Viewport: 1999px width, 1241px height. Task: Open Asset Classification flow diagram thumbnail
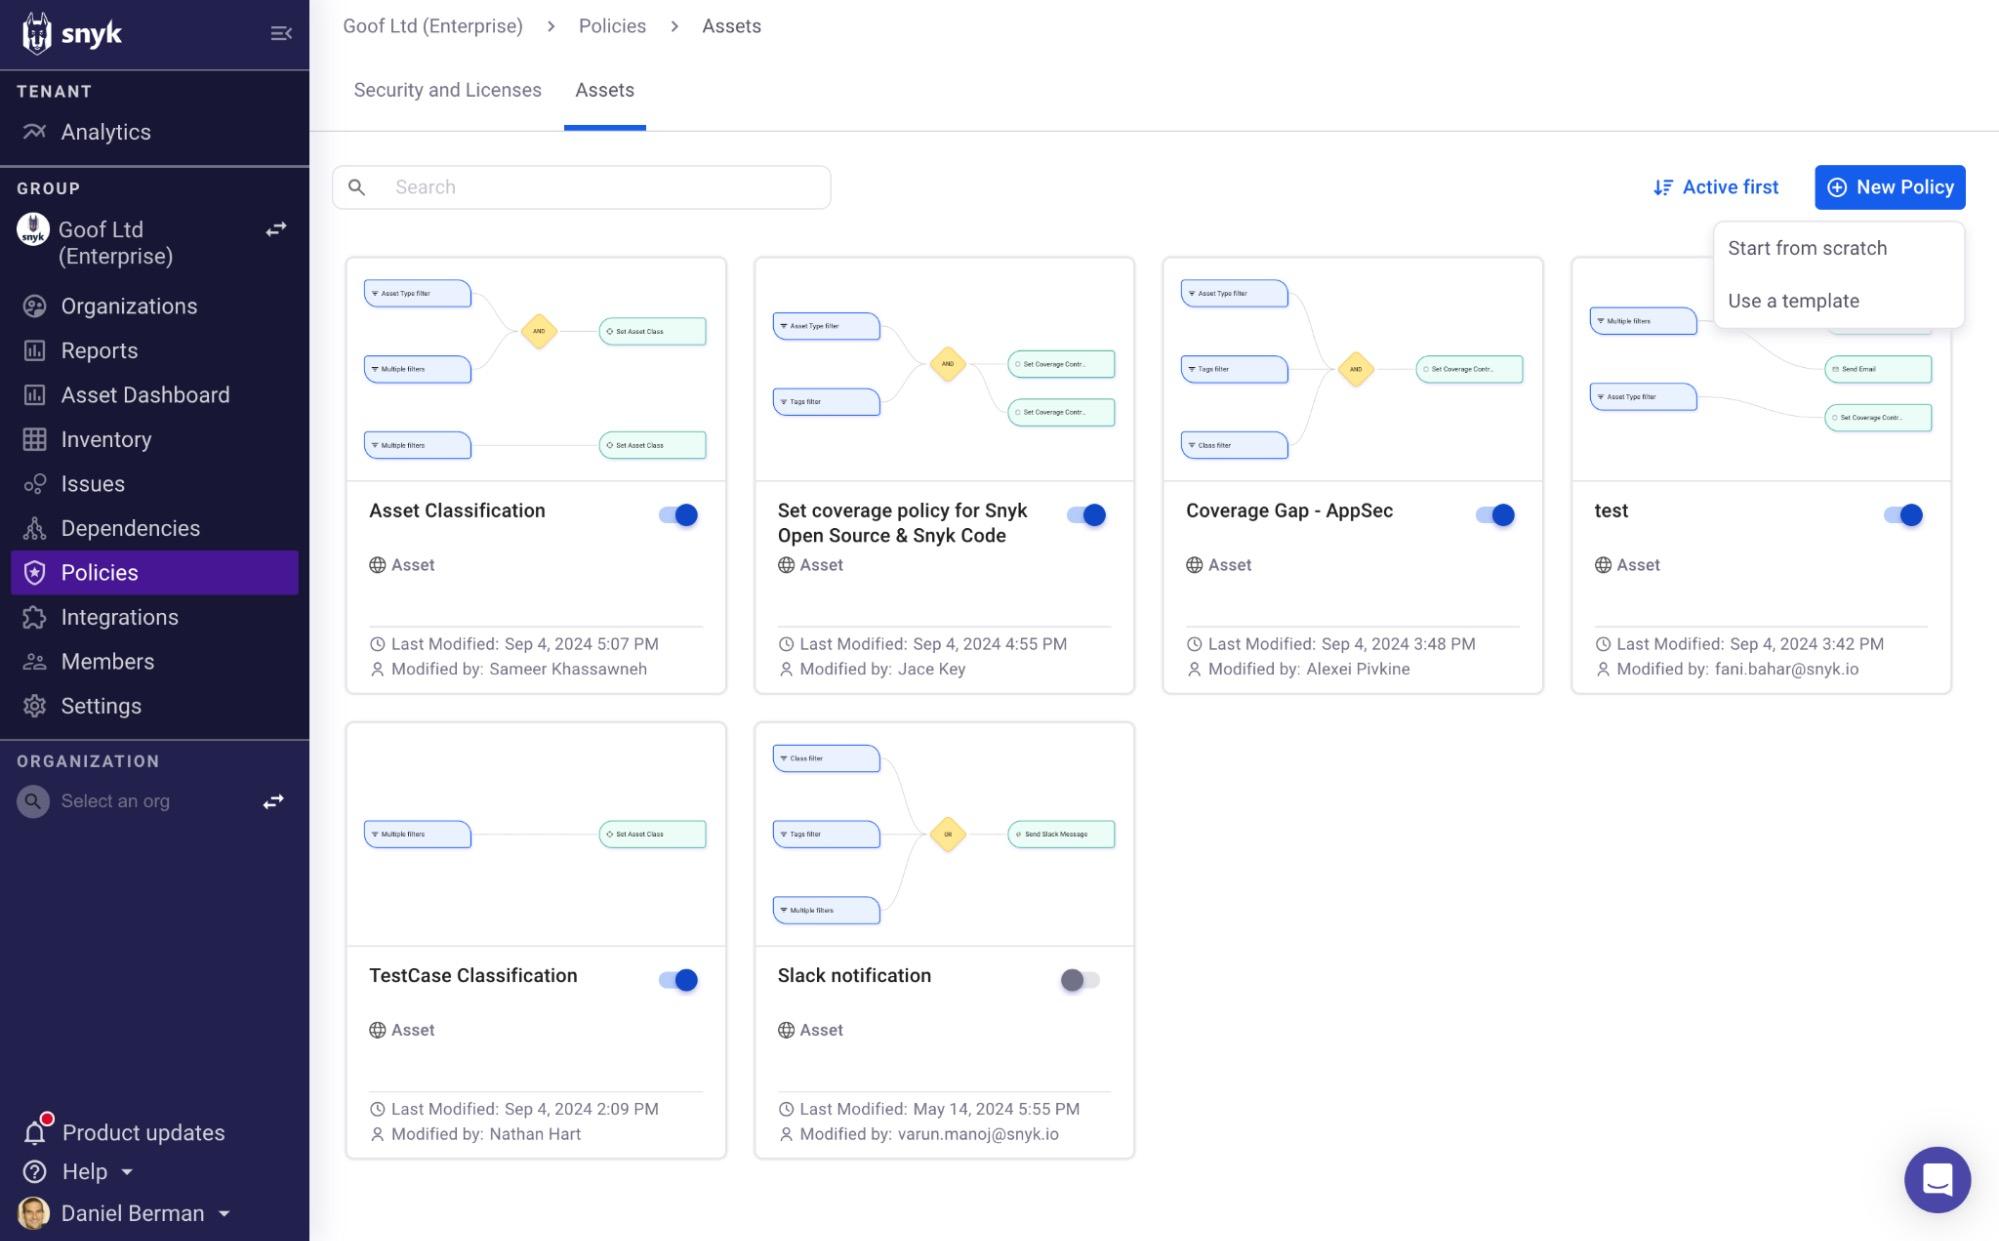tap(536, 369)
